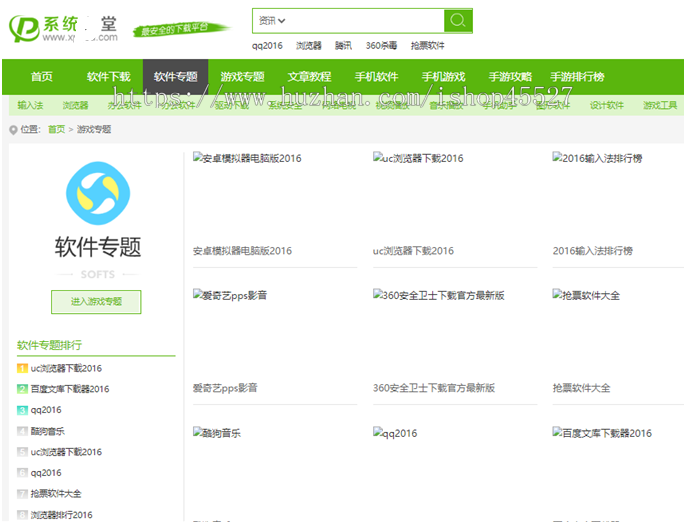Click the 百度文库下载器2016 broken image thumbnail
686x524 pixels.
click(602, 433)
